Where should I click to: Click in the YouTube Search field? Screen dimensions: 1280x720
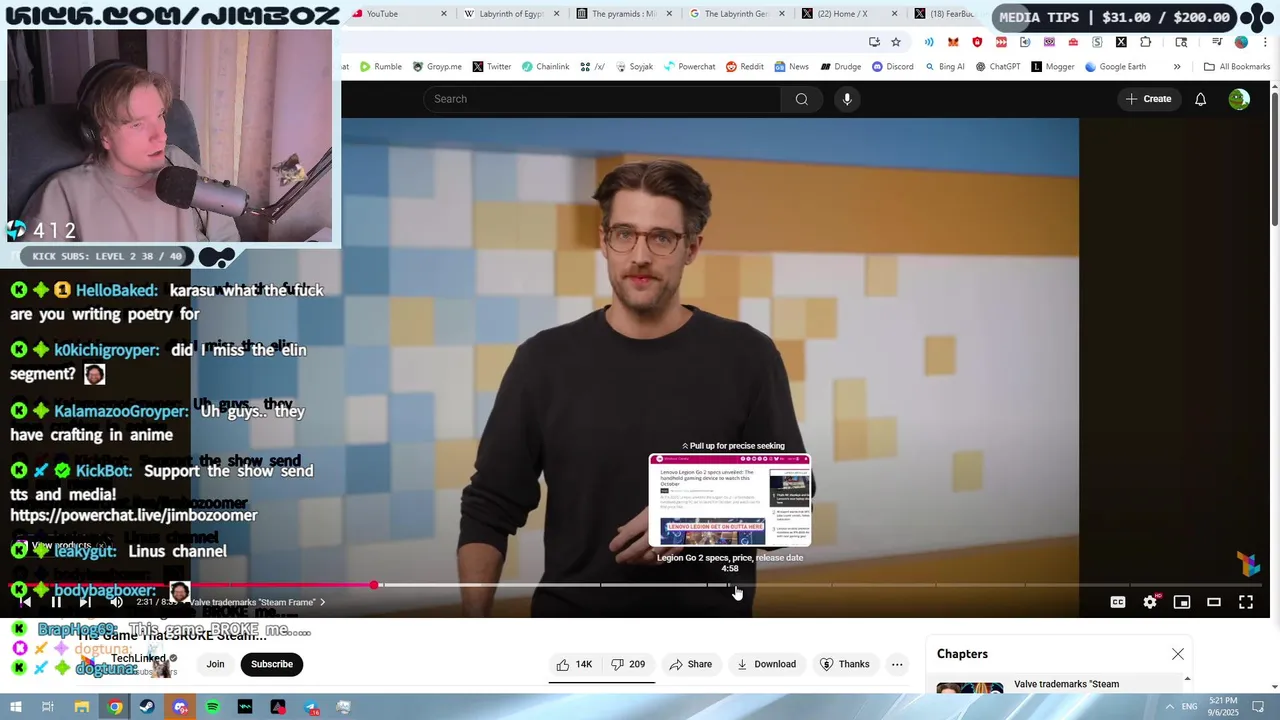click(x=602, y=99)
